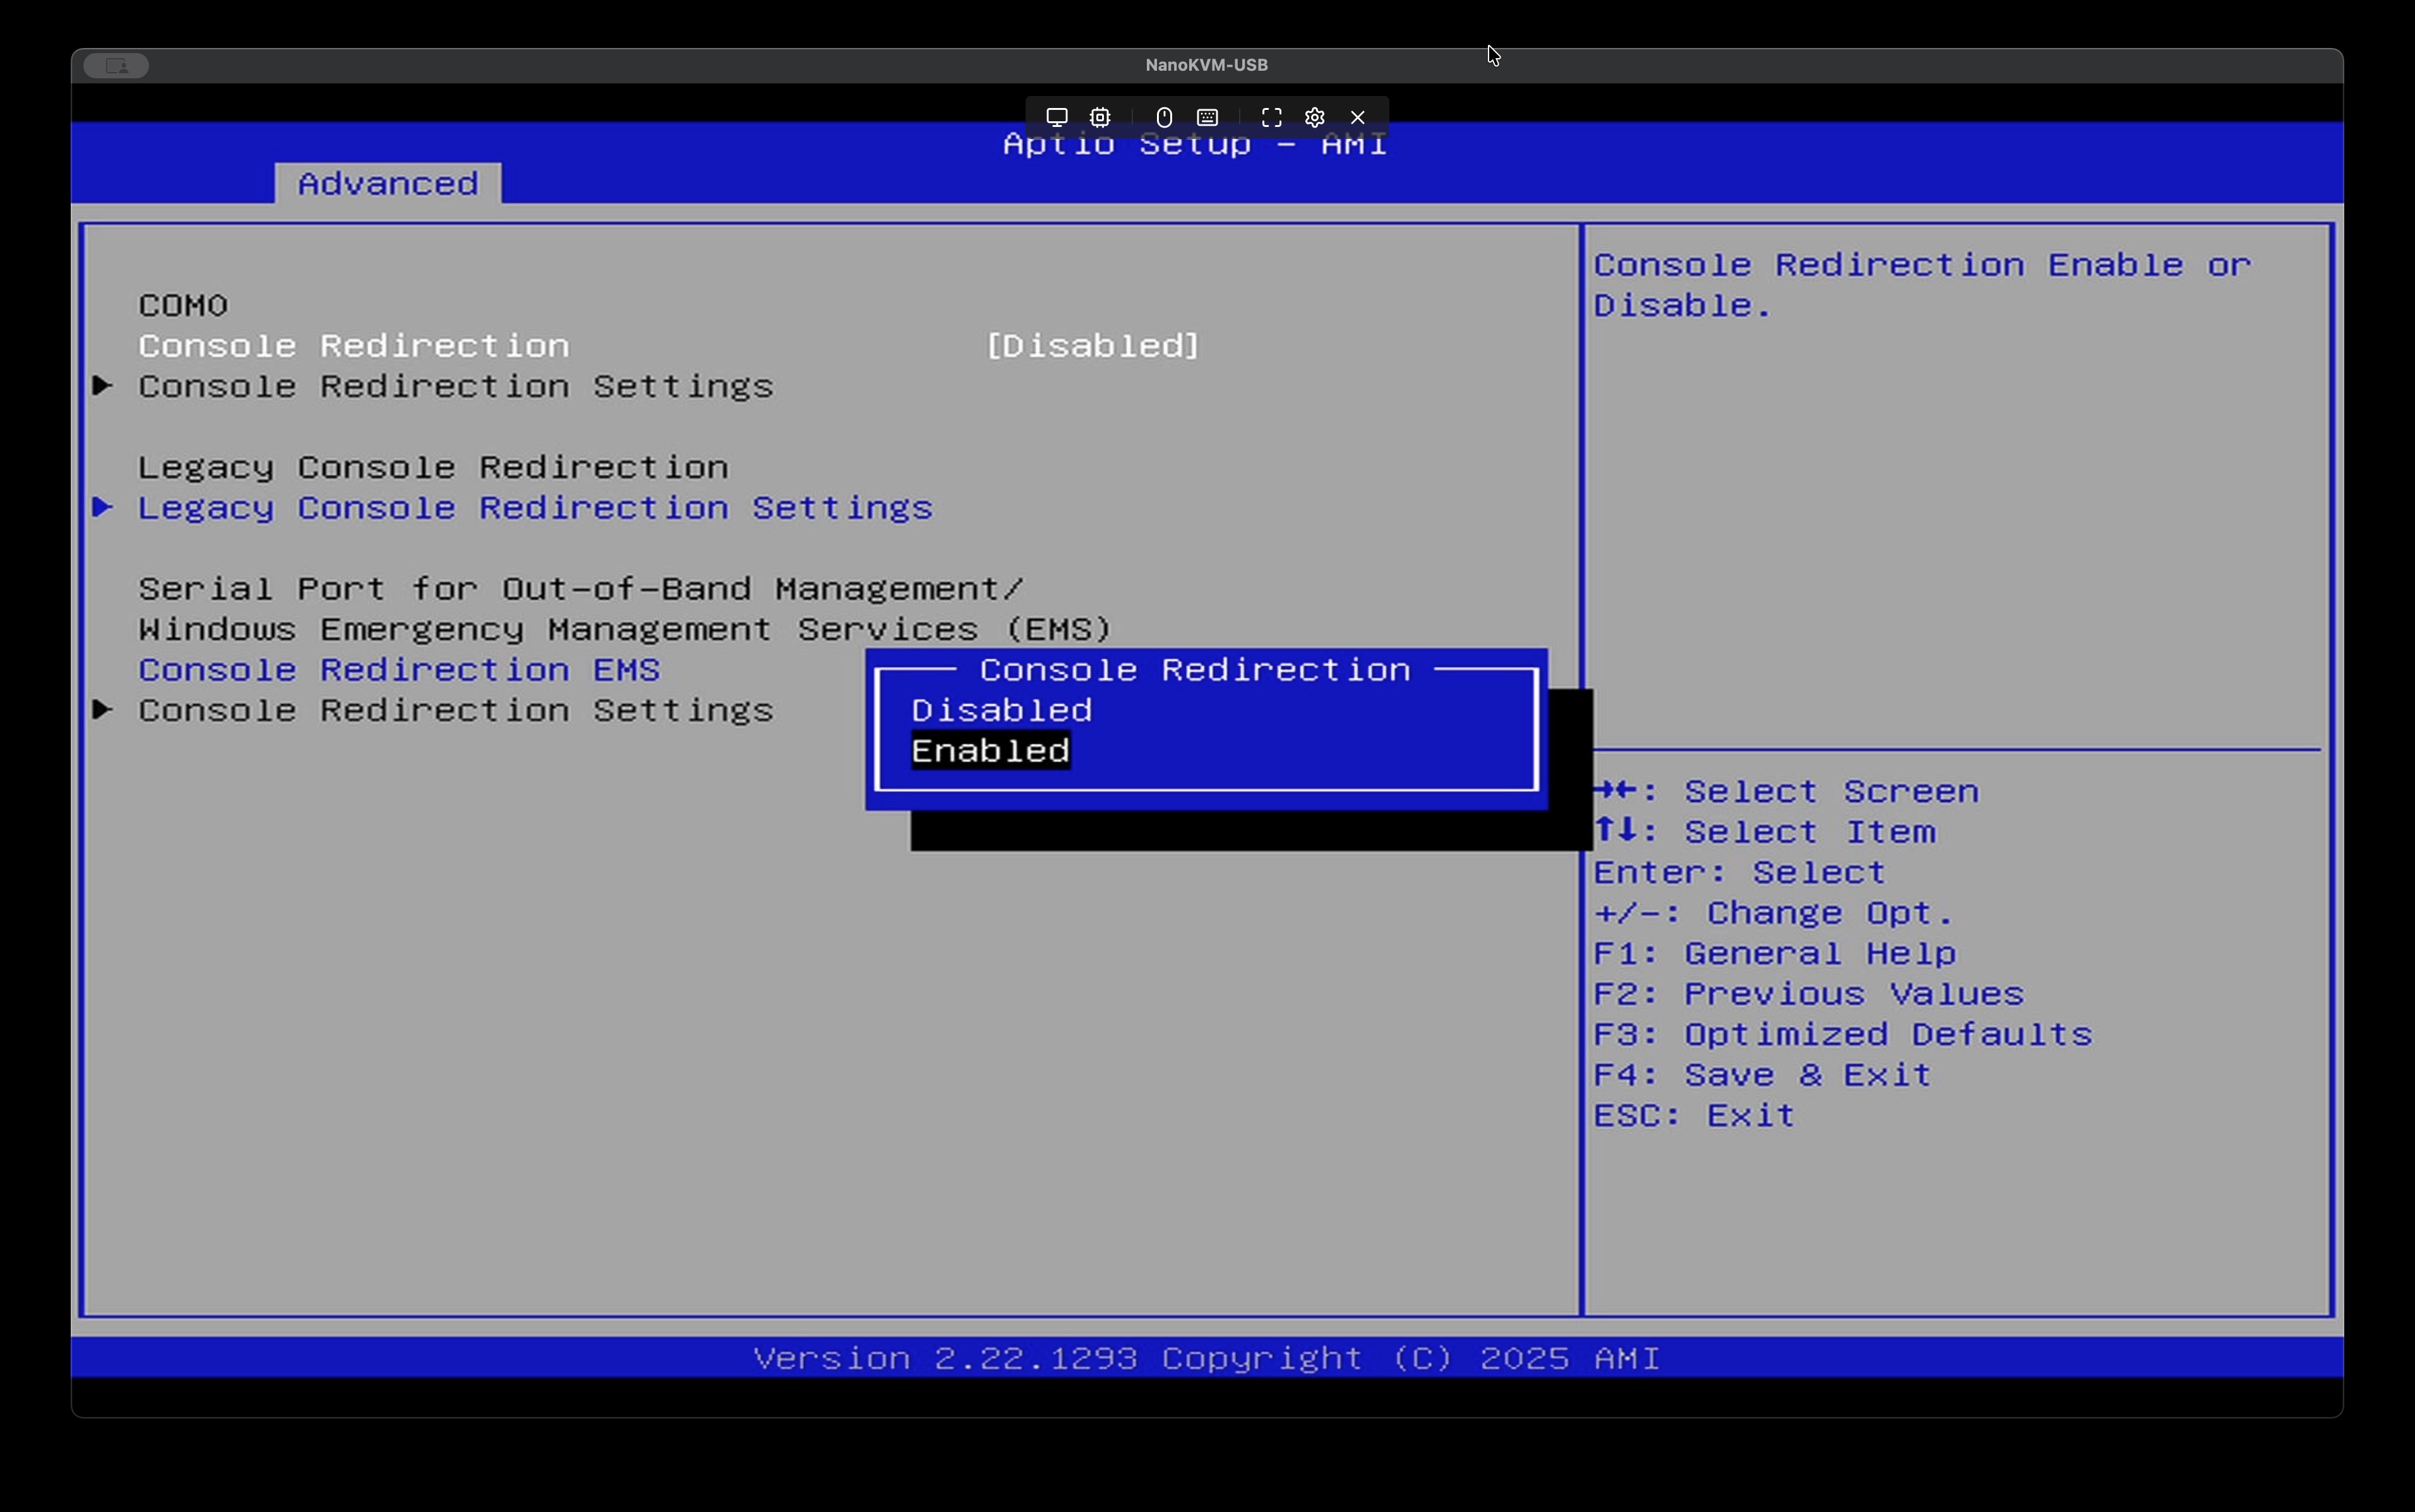This screenshot has height=1512, width=2415.
Task: Select the Disabled option in popup
Action: [1001, 710]
